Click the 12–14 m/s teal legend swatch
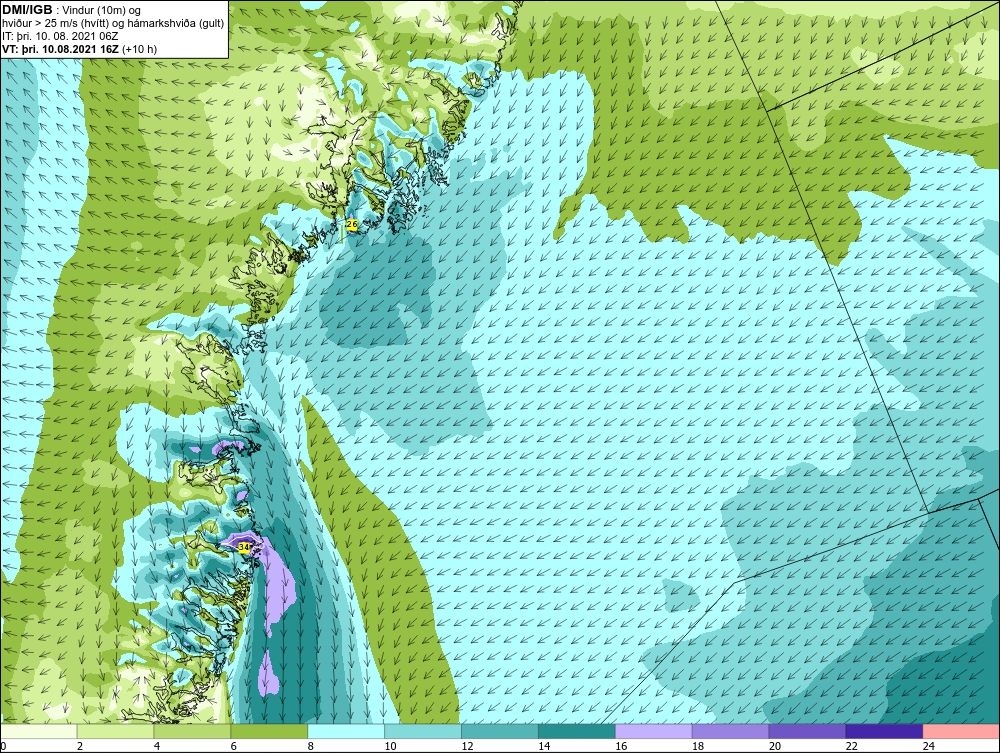The image size is (1000, 753). tap(499, 731)
